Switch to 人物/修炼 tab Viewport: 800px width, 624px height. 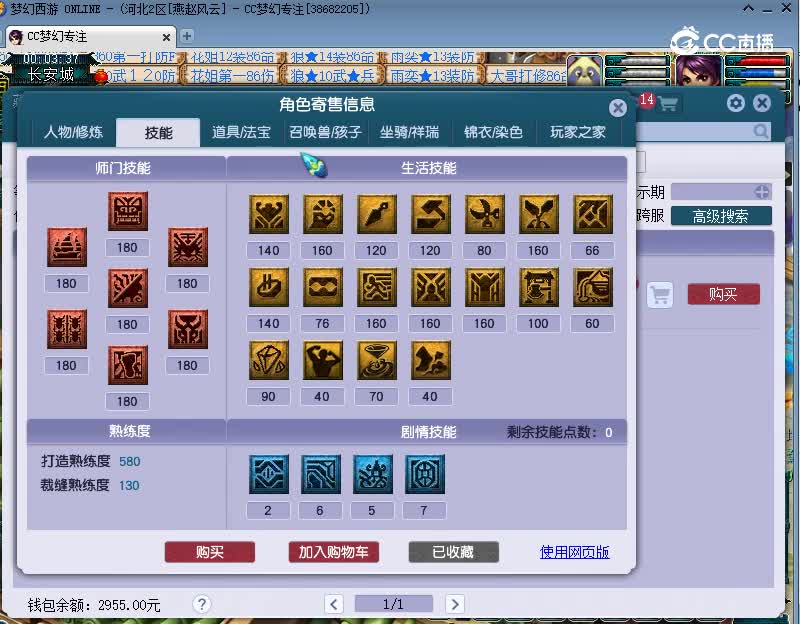(73, 133)
